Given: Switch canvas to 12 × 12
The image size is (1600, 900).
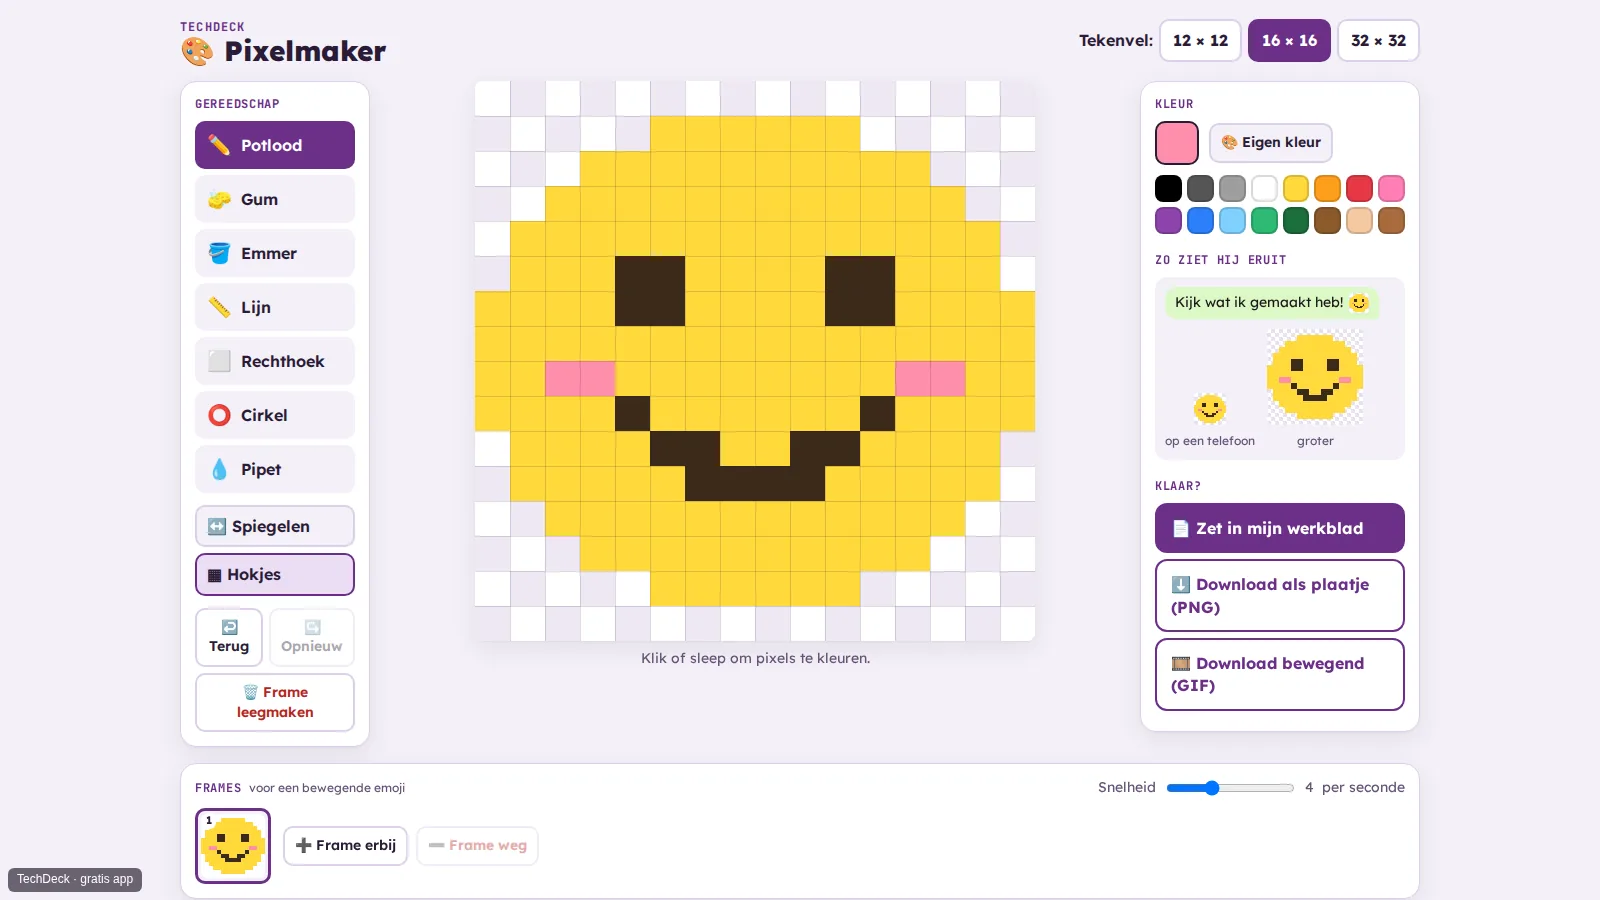Looking at the screenshot, I should (x=1200, y=40).
